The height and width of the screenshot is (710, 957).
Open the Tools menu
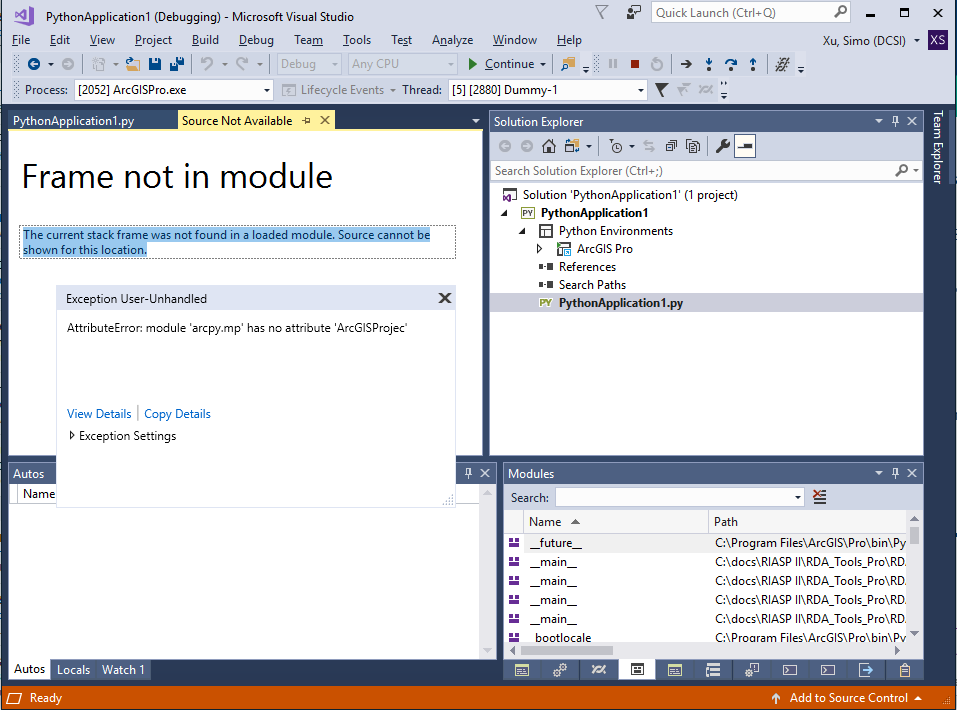[356, 40]
